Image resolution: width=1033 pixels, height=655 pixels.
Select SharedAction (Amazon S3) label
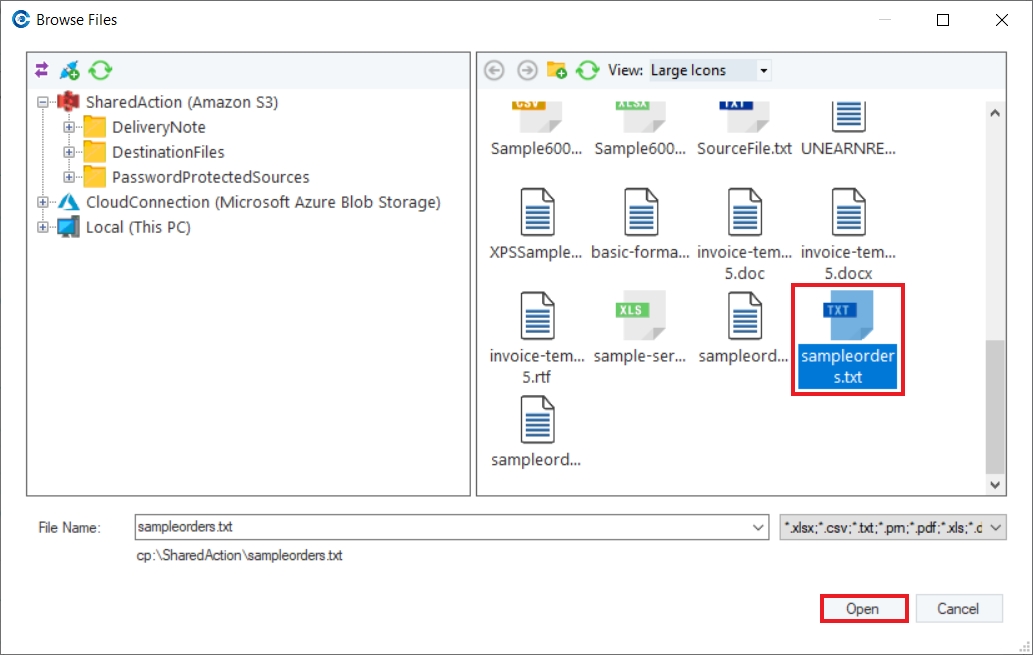[182, 102]
